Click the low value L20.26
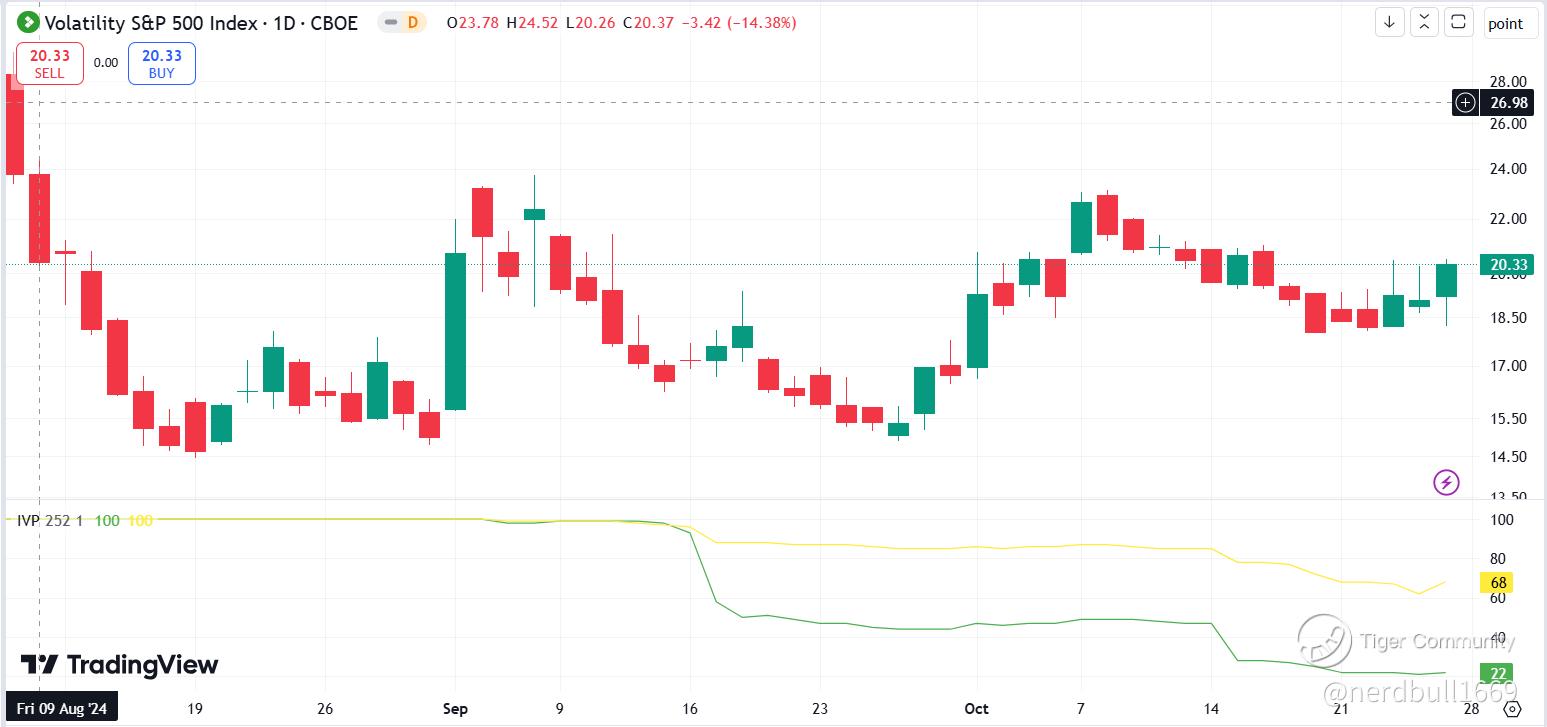 [x=591, y=22]
